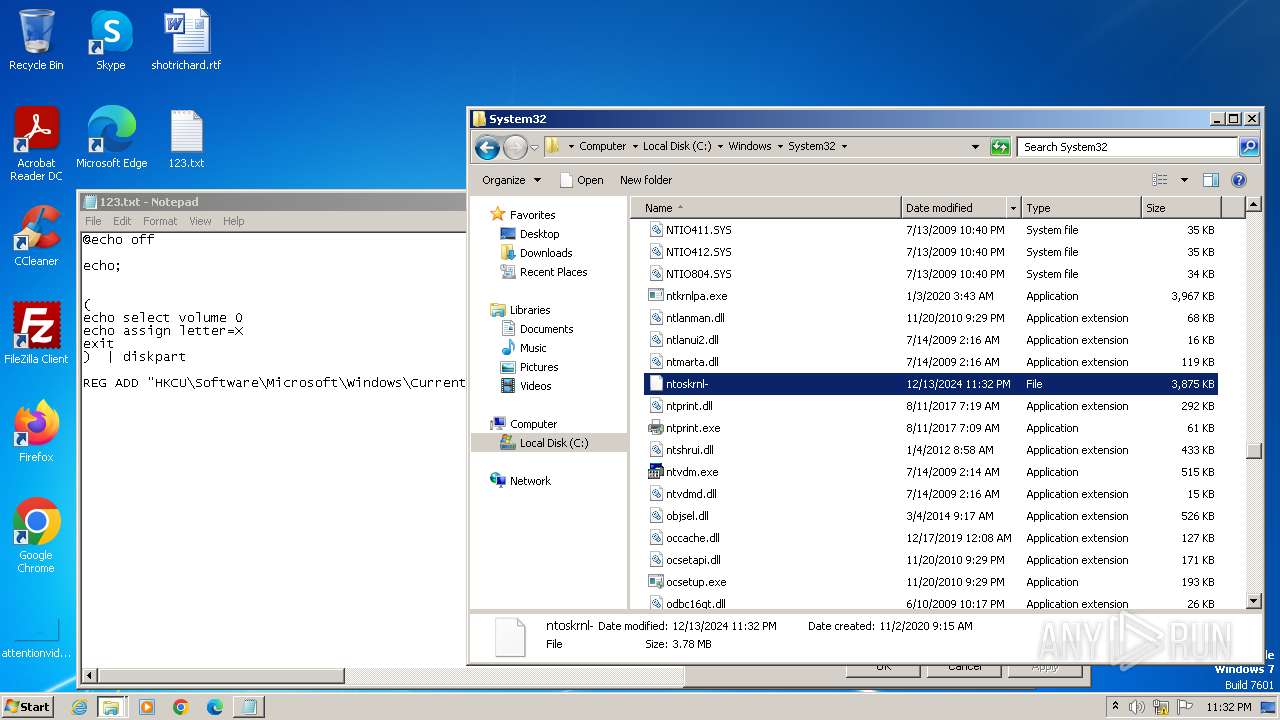Sort files by the Type column

coord(1081,208)
